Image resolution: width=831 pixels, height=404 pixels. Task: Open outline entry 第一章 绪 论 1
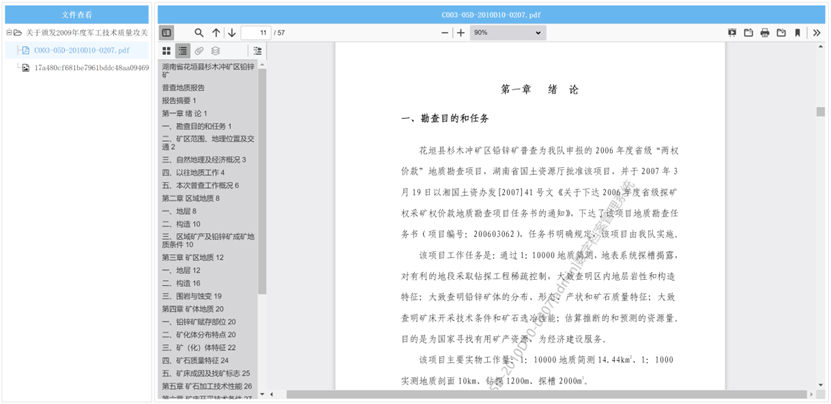[x=184, y=113]
